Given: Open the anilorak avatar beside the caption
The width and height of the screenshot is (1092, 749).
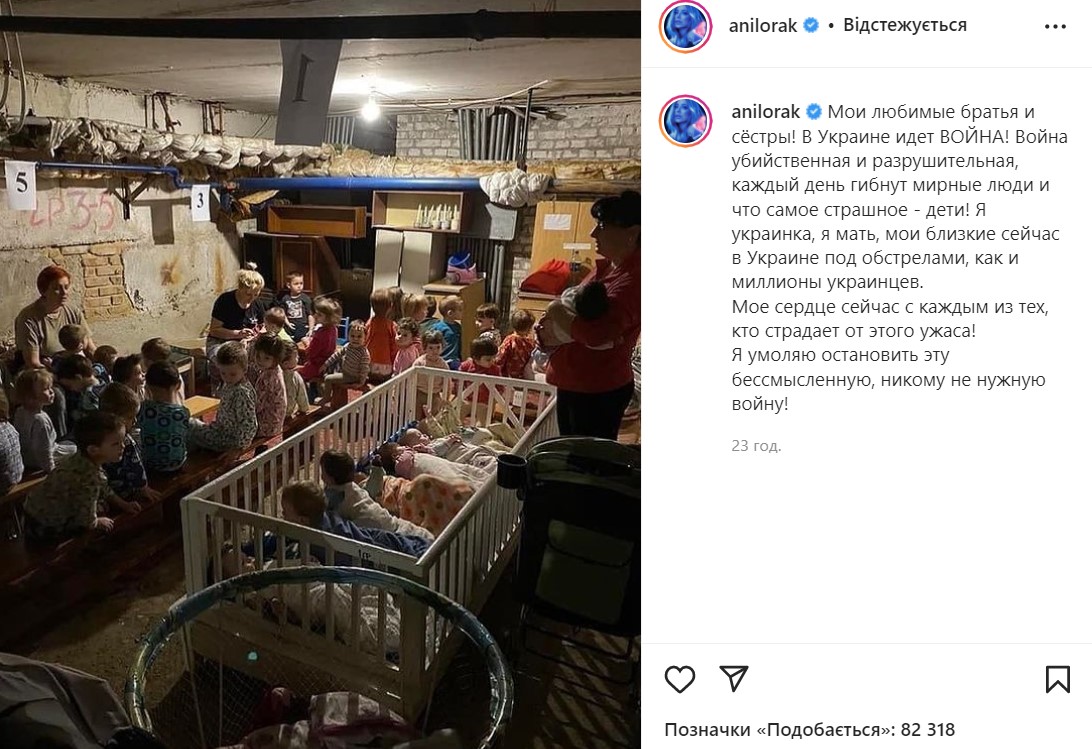Looking at the screenshot, I should (x=685, y=121).
